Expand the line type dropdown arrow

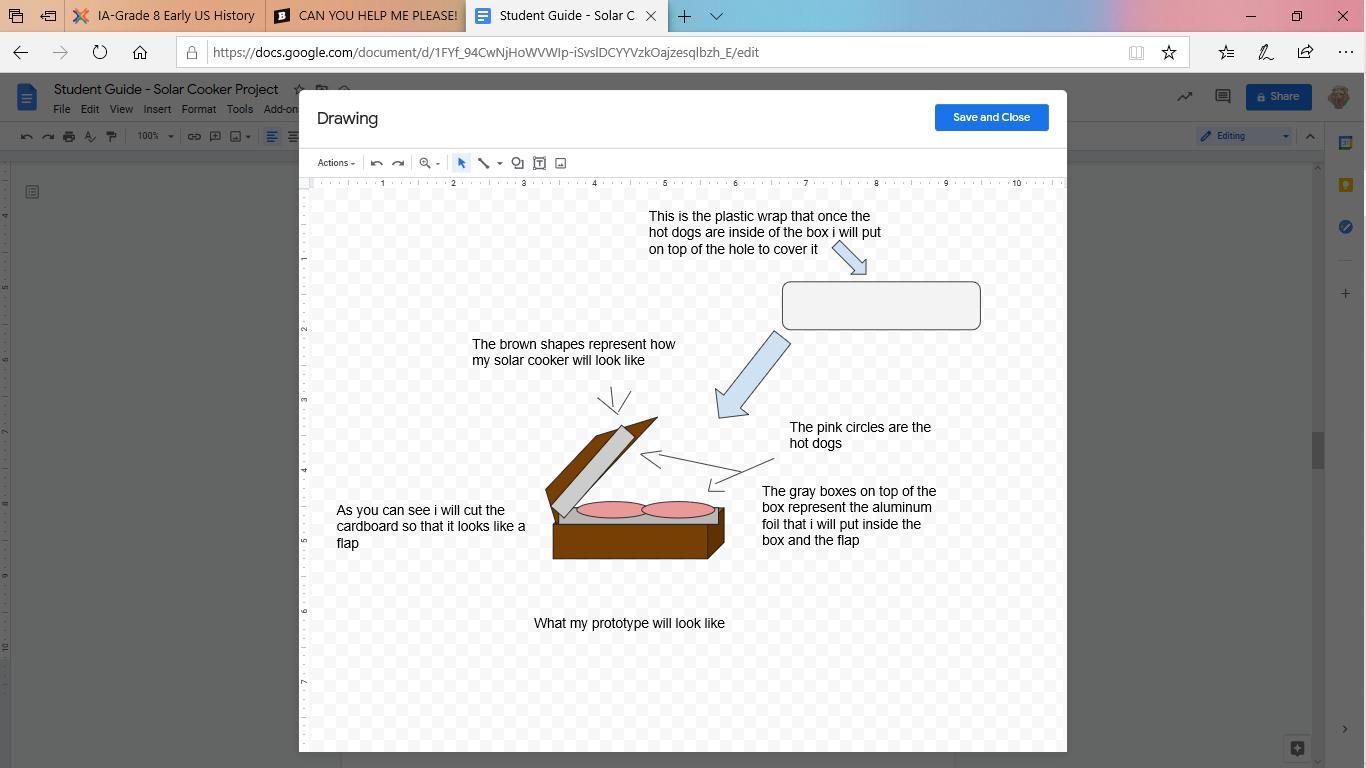click(500, 163)
